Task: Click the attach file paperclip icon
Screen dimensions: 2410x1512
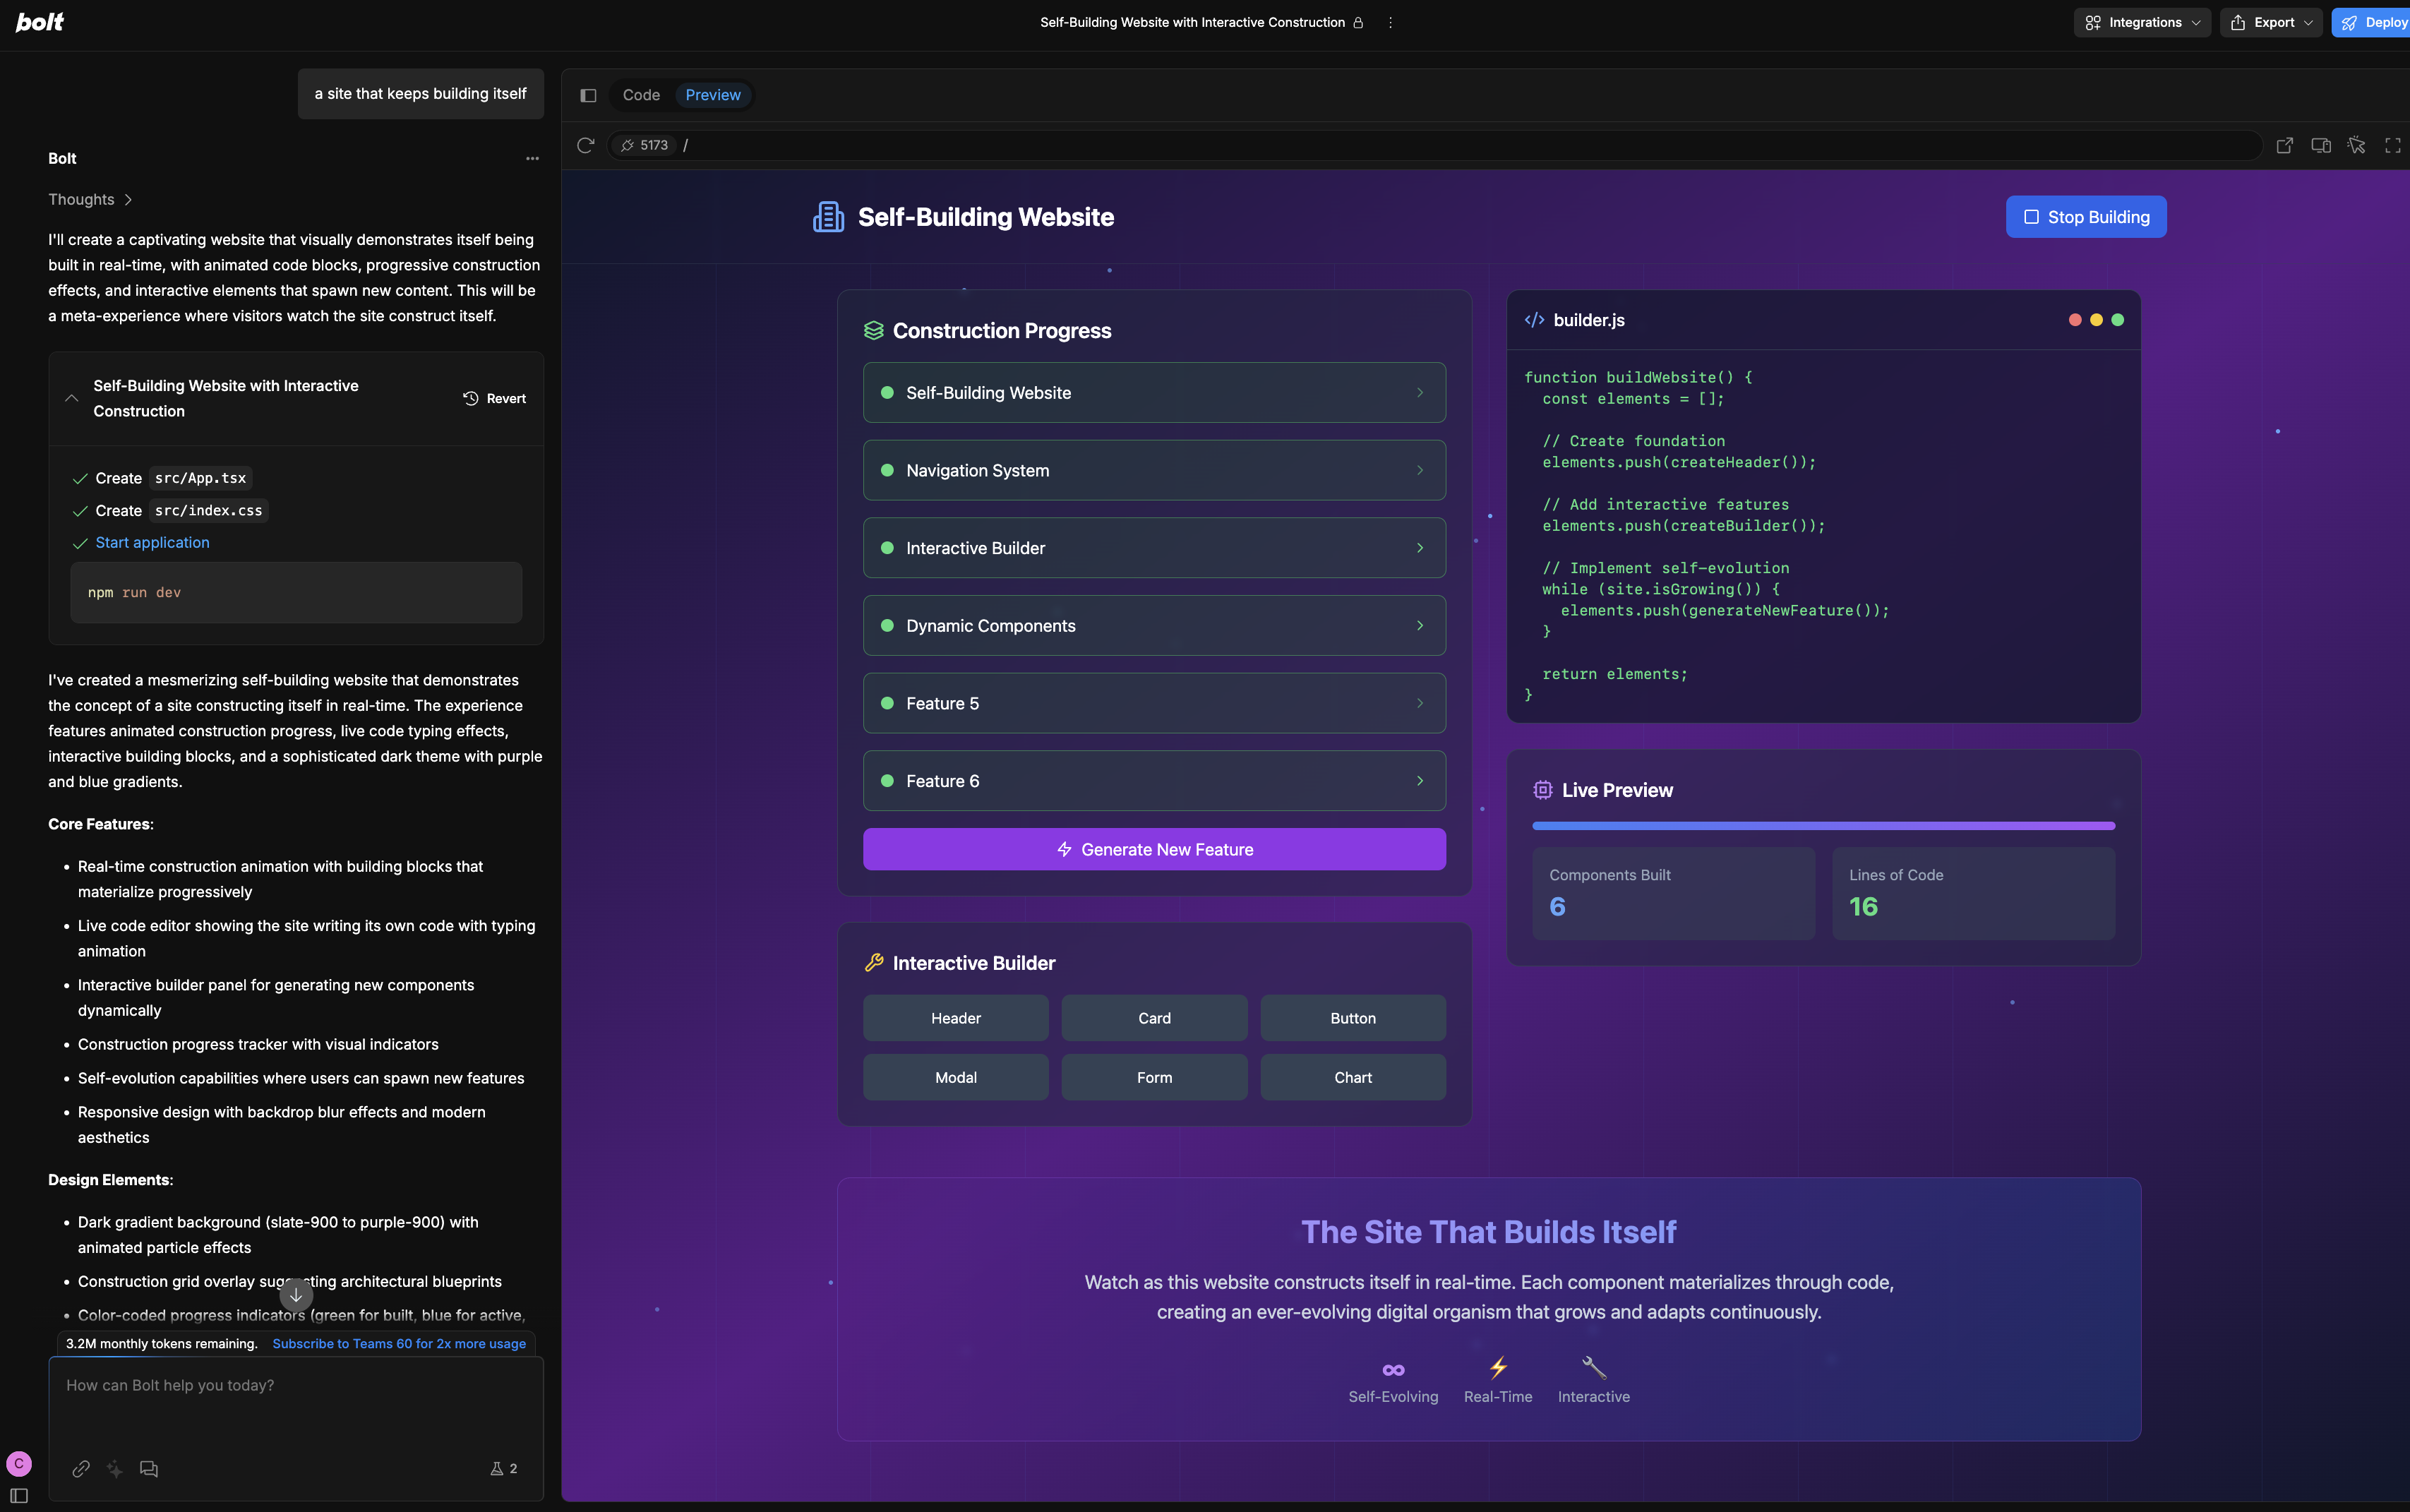Action: tap(81, 1468)
